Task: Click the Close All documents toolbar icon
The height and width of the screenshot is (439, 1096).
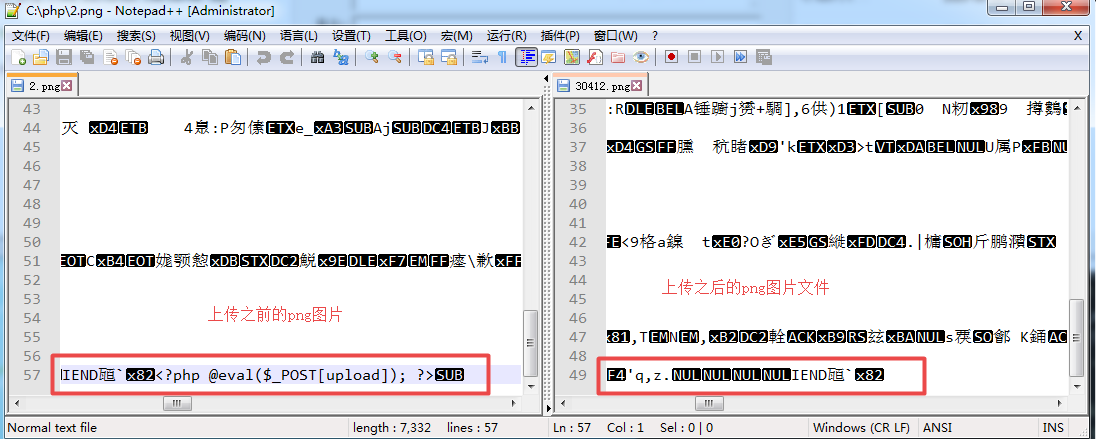Action: click(x=133, y=57)
